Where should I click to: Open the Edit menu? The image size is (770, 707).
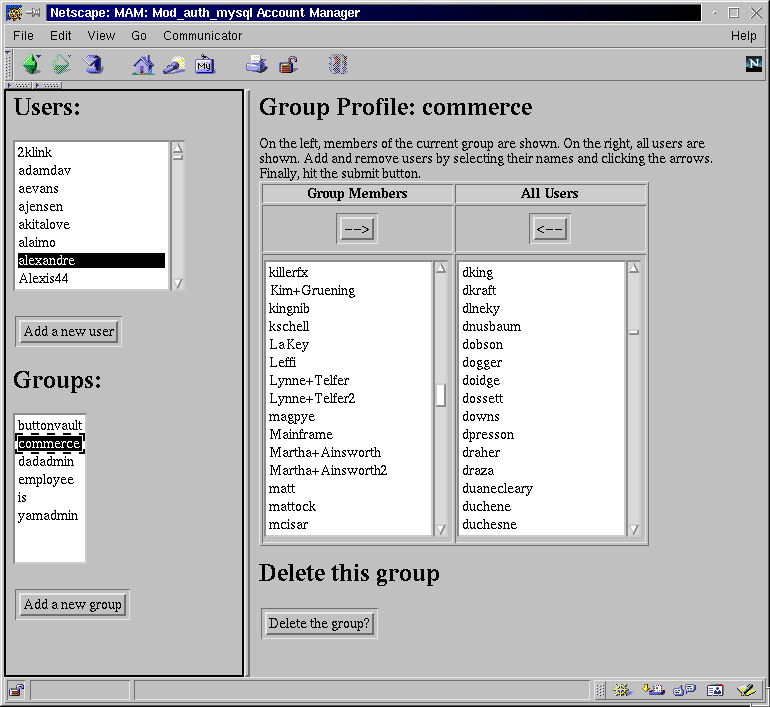(60, 36)
